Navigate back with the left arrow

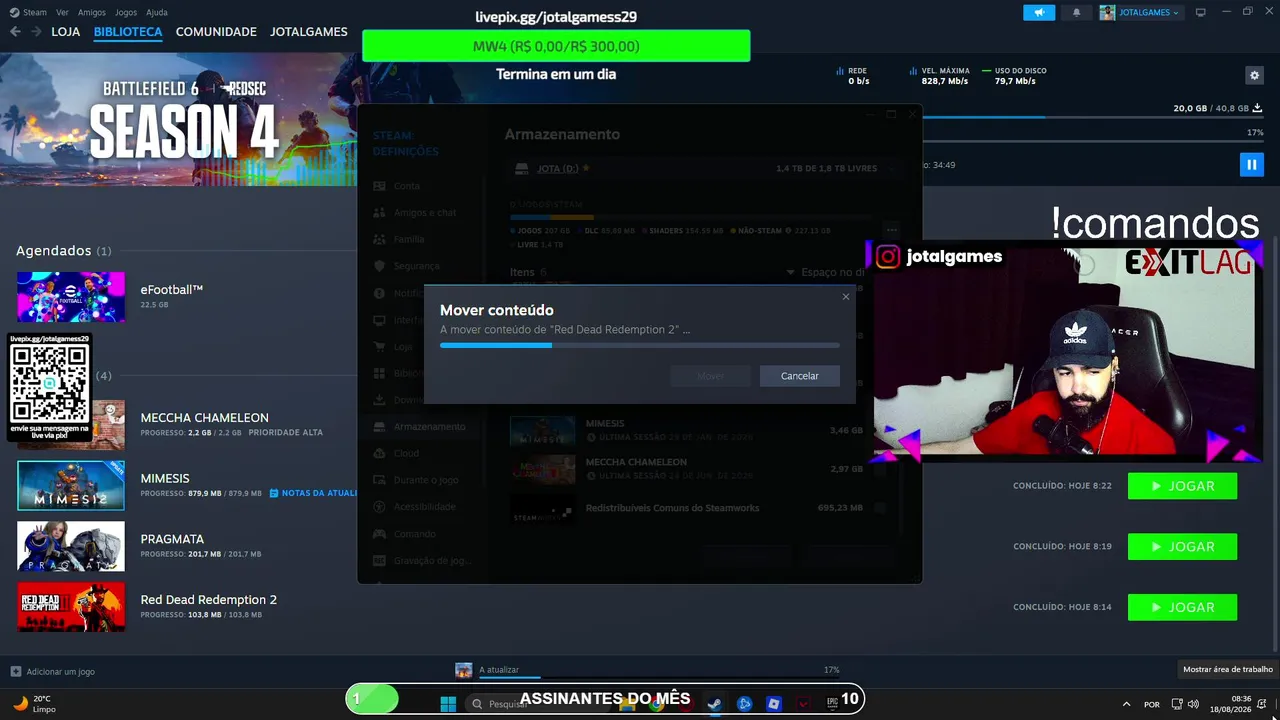[15, 32]
